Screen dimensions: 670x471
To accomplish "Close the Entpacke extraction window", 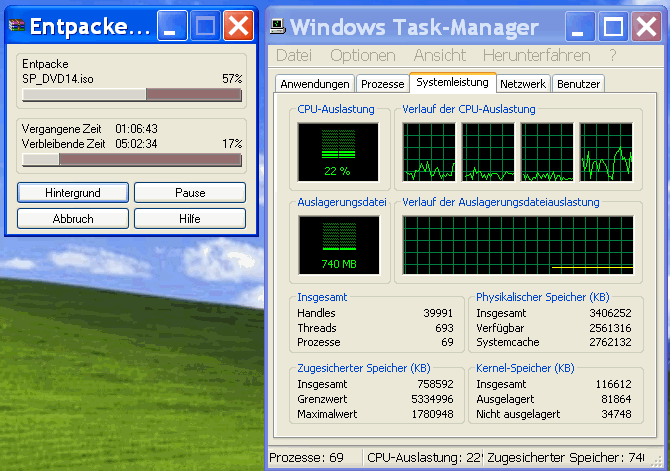I will [x=238, y=26].
